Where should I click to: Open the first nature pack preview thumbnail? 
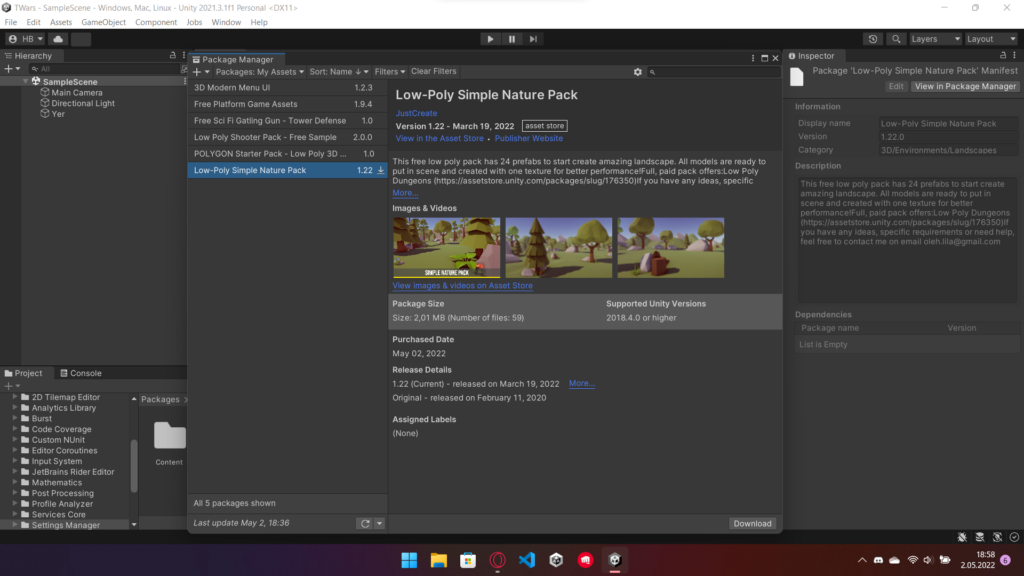445,247
